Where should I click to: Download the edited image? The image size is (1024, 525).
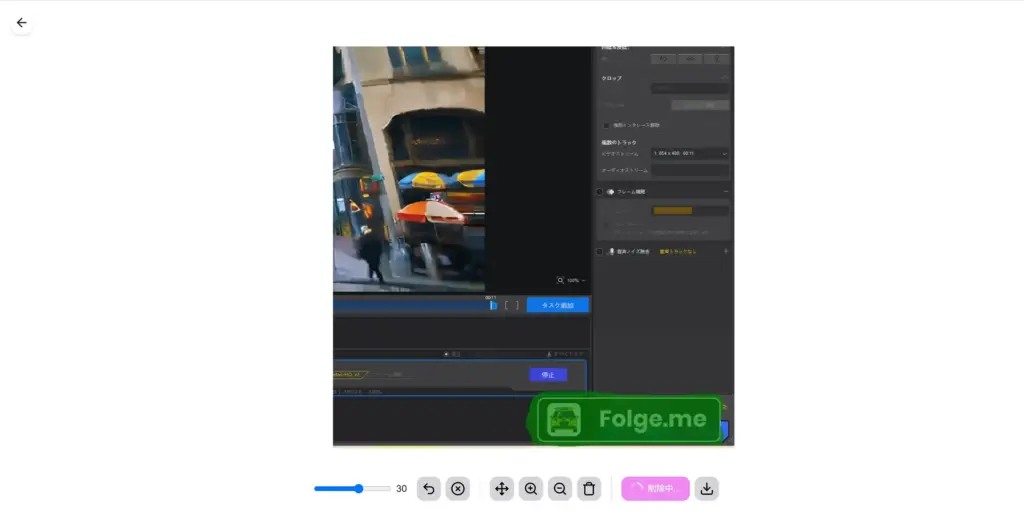pos(707,488)
